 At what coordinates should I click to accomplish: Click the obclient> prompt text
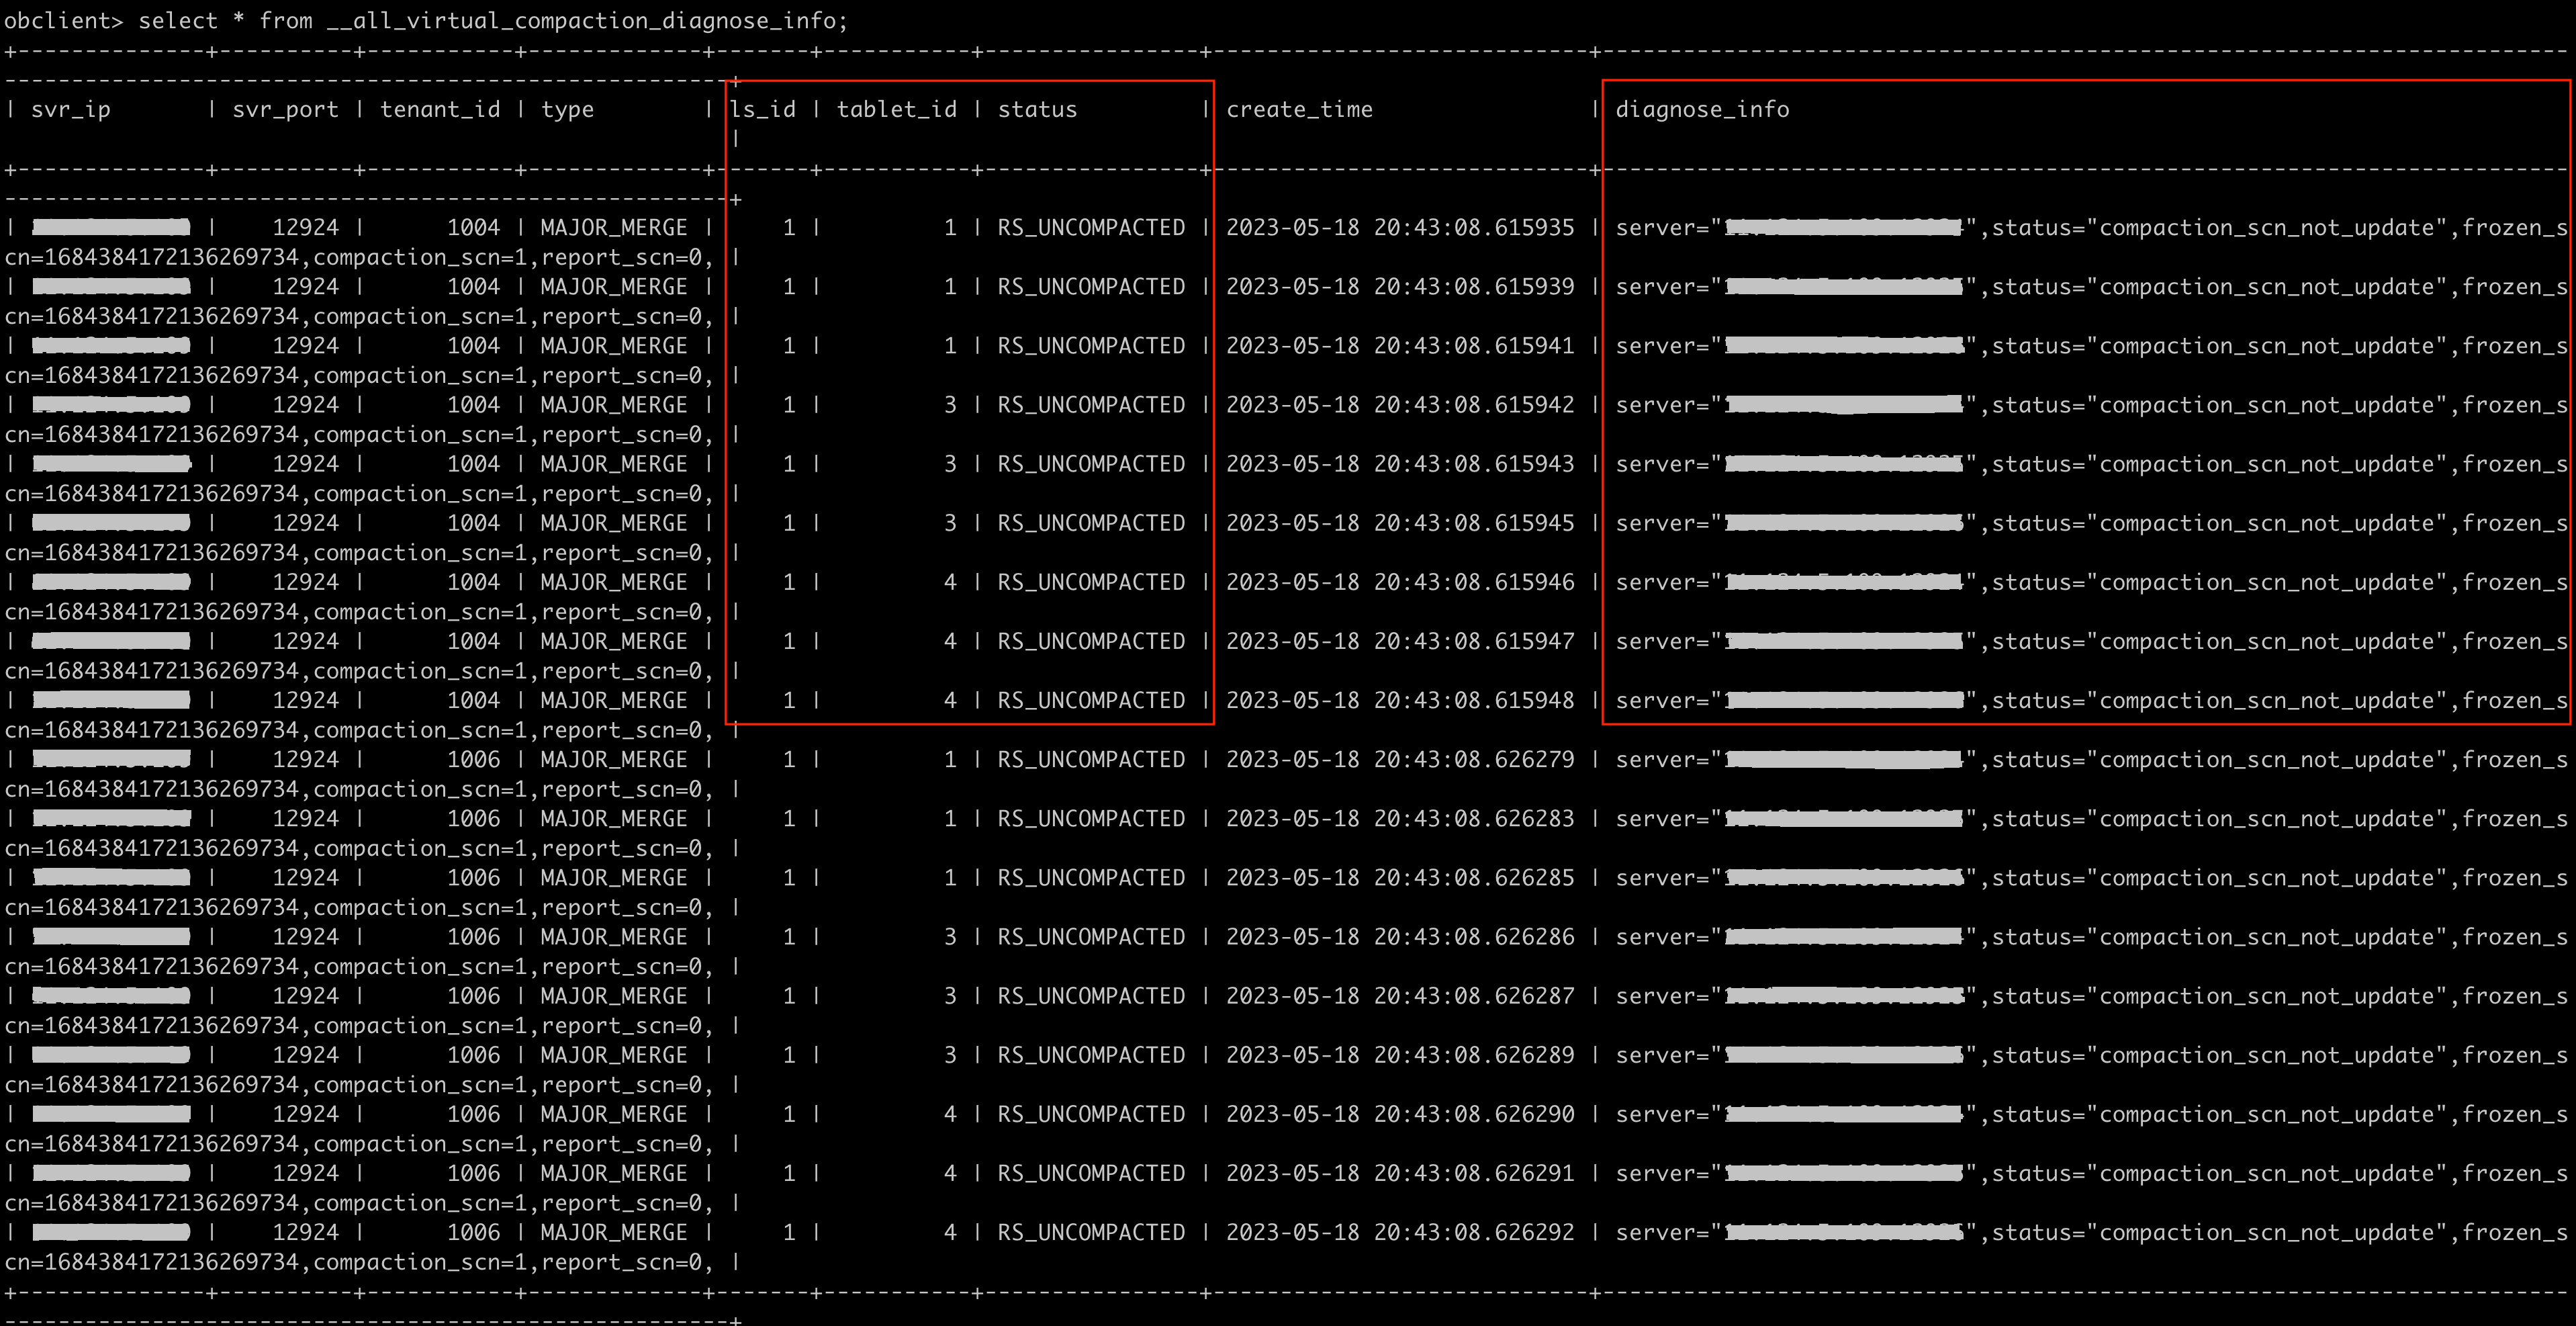tap(64, 21)
